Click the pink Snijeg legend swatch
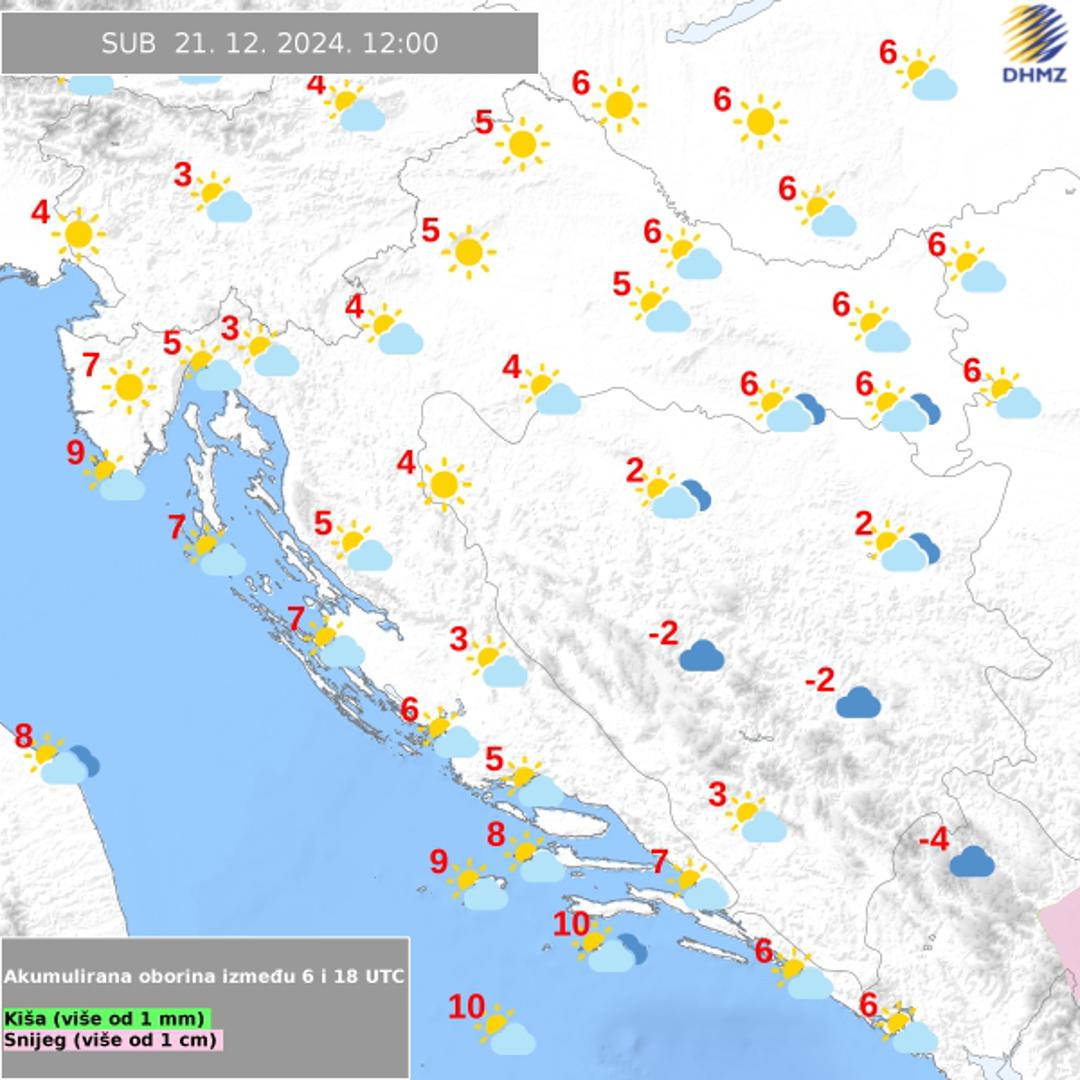This screenshot has height=1080, width=1080. click(x=112, y=1040)
